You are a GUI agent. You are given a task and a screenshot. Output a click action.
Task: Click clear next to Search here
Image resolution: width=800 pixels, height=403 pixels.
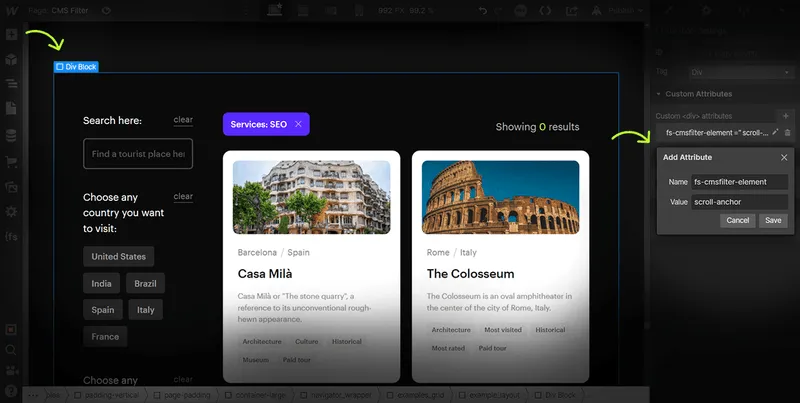coord(183,120)
